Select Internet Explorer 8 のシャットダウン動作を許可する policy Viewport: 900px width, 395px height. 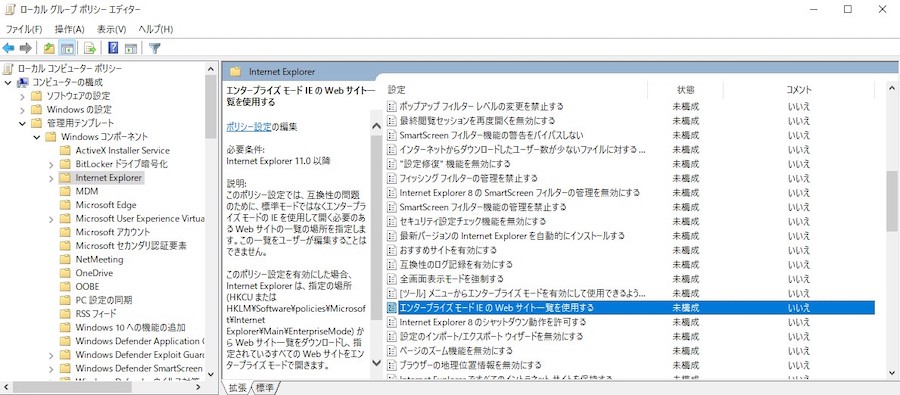[492, 322]
